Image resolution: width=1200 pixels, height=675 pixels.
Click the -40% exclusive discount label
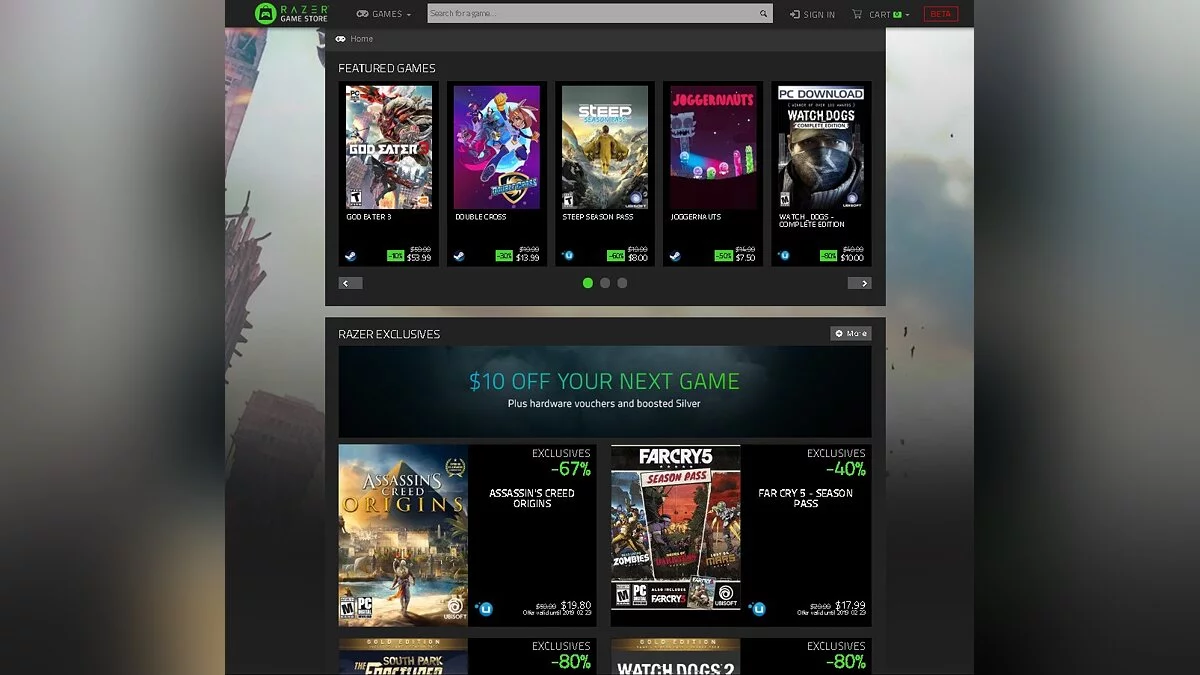(x=846, y=469)
